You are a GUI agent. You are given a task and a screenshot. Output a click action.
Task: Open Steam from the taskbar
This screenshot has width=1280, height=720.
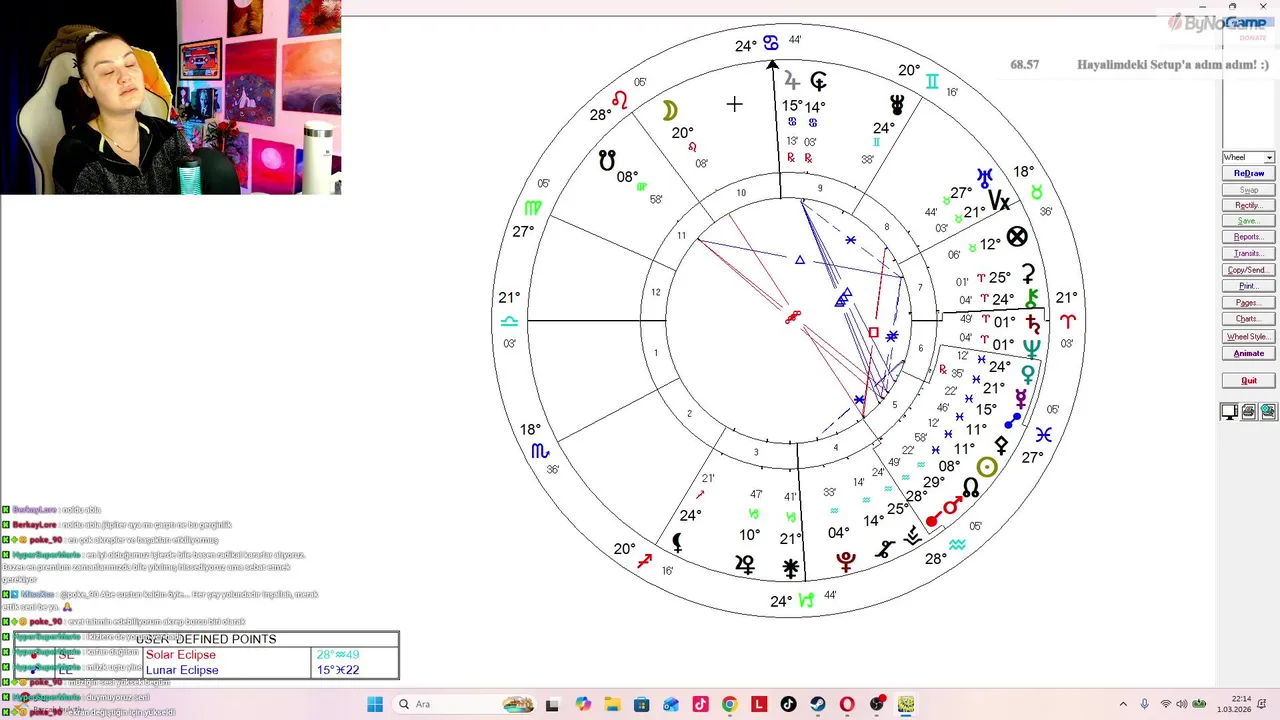click(x=817, y=704)
